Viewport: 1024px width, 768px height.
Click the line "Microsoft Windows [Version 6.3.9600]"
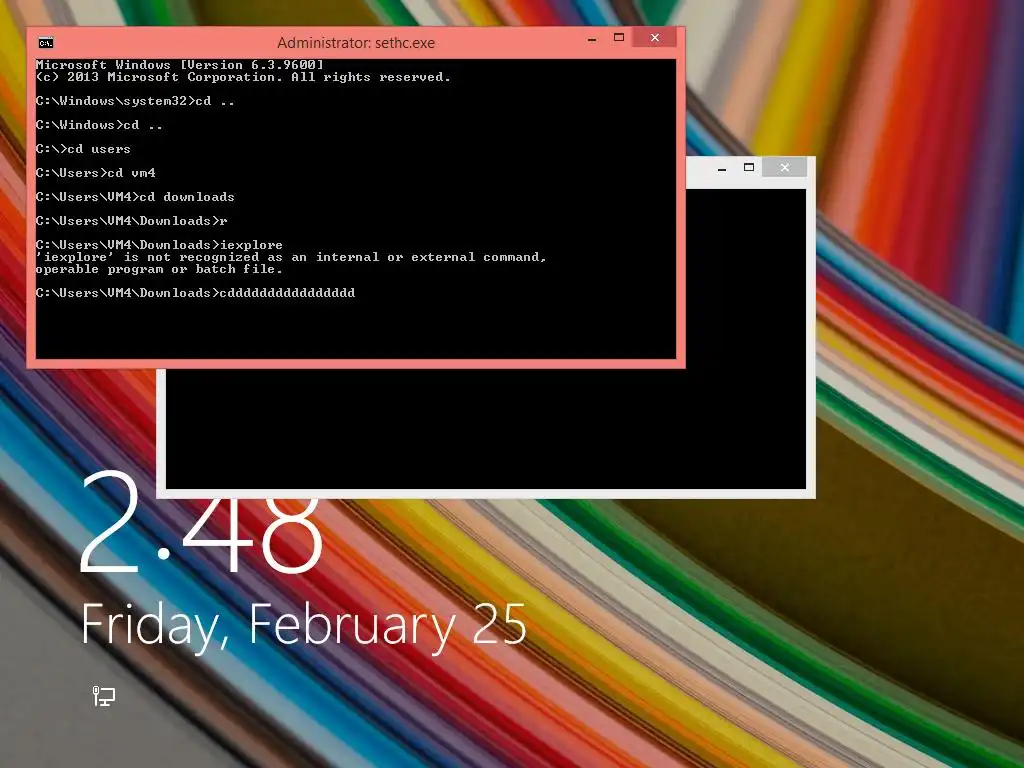click(x=180, y=65)
